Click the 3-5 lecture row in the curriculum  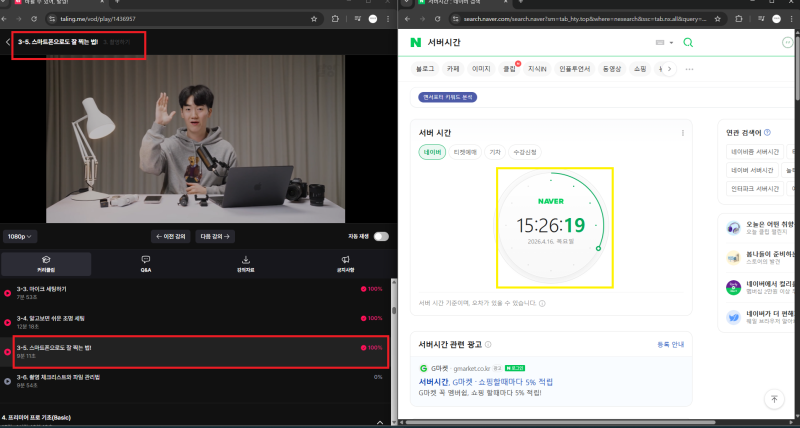[x=194, y=351]
